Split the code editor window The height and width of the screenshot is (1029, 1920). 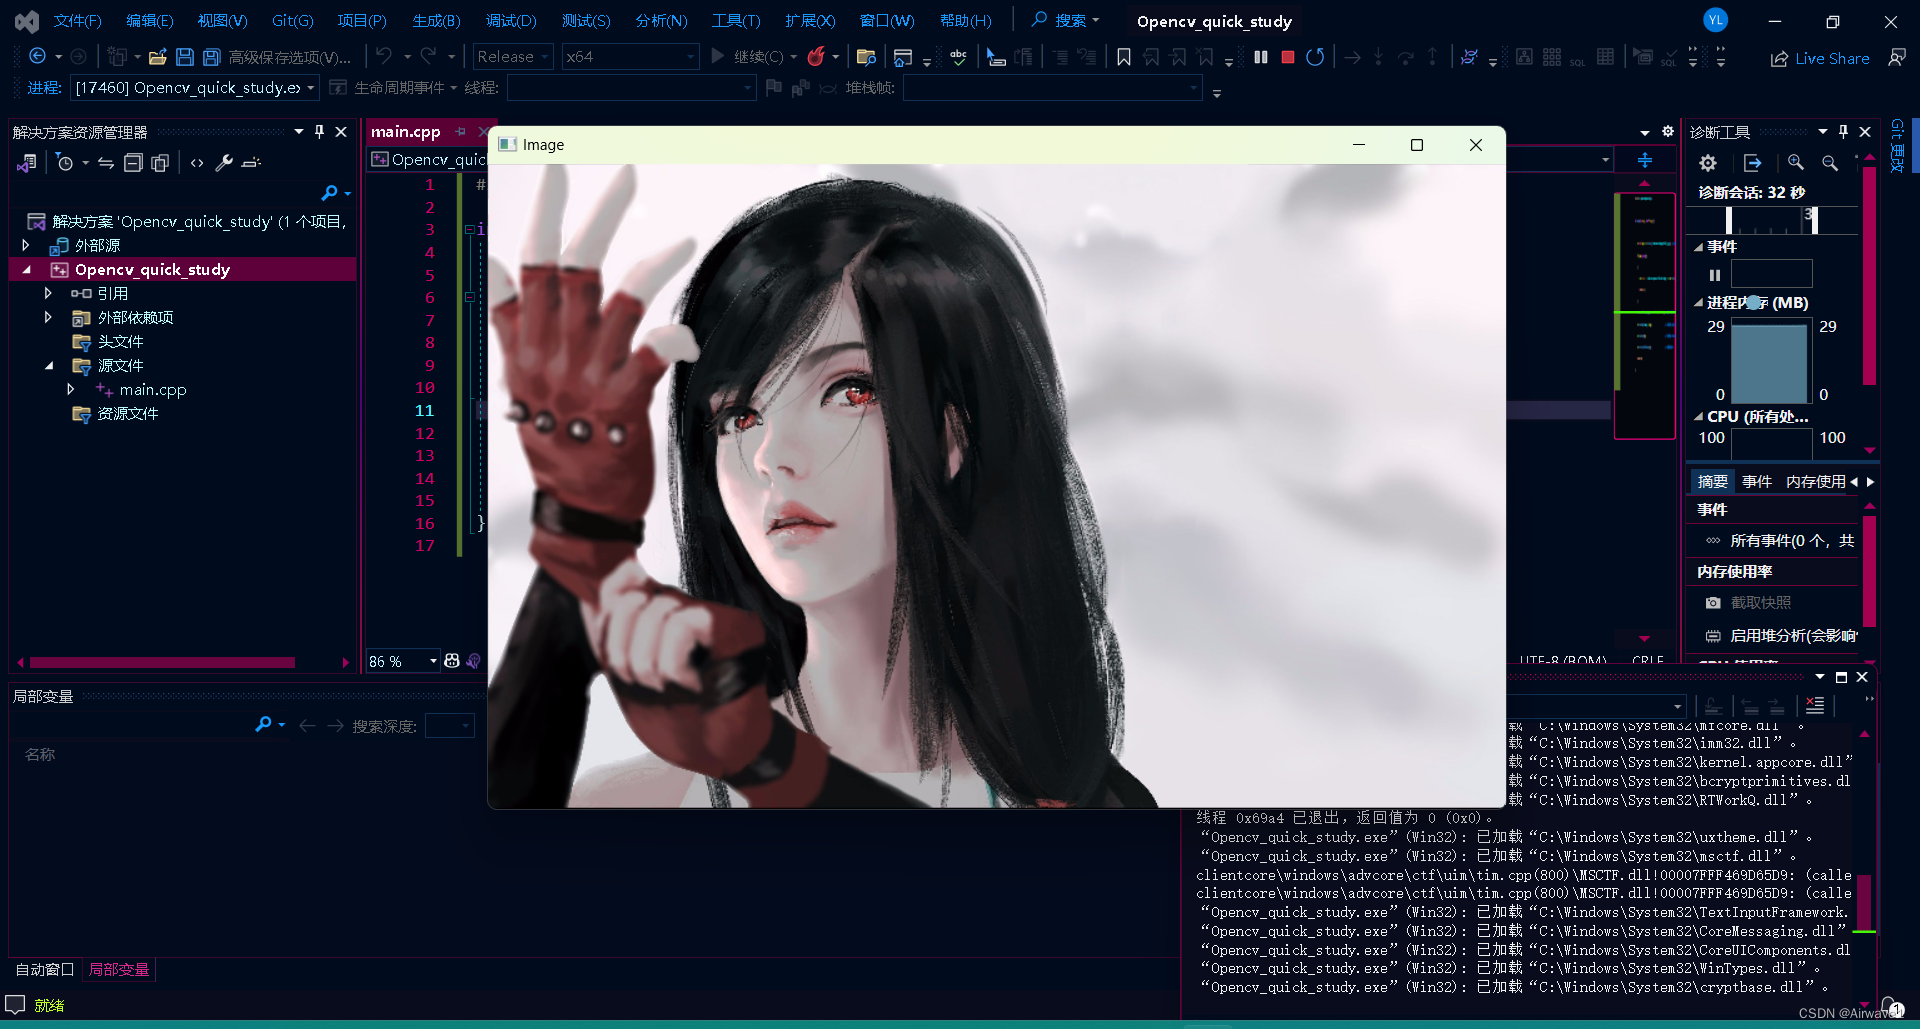pos(1645,160)
